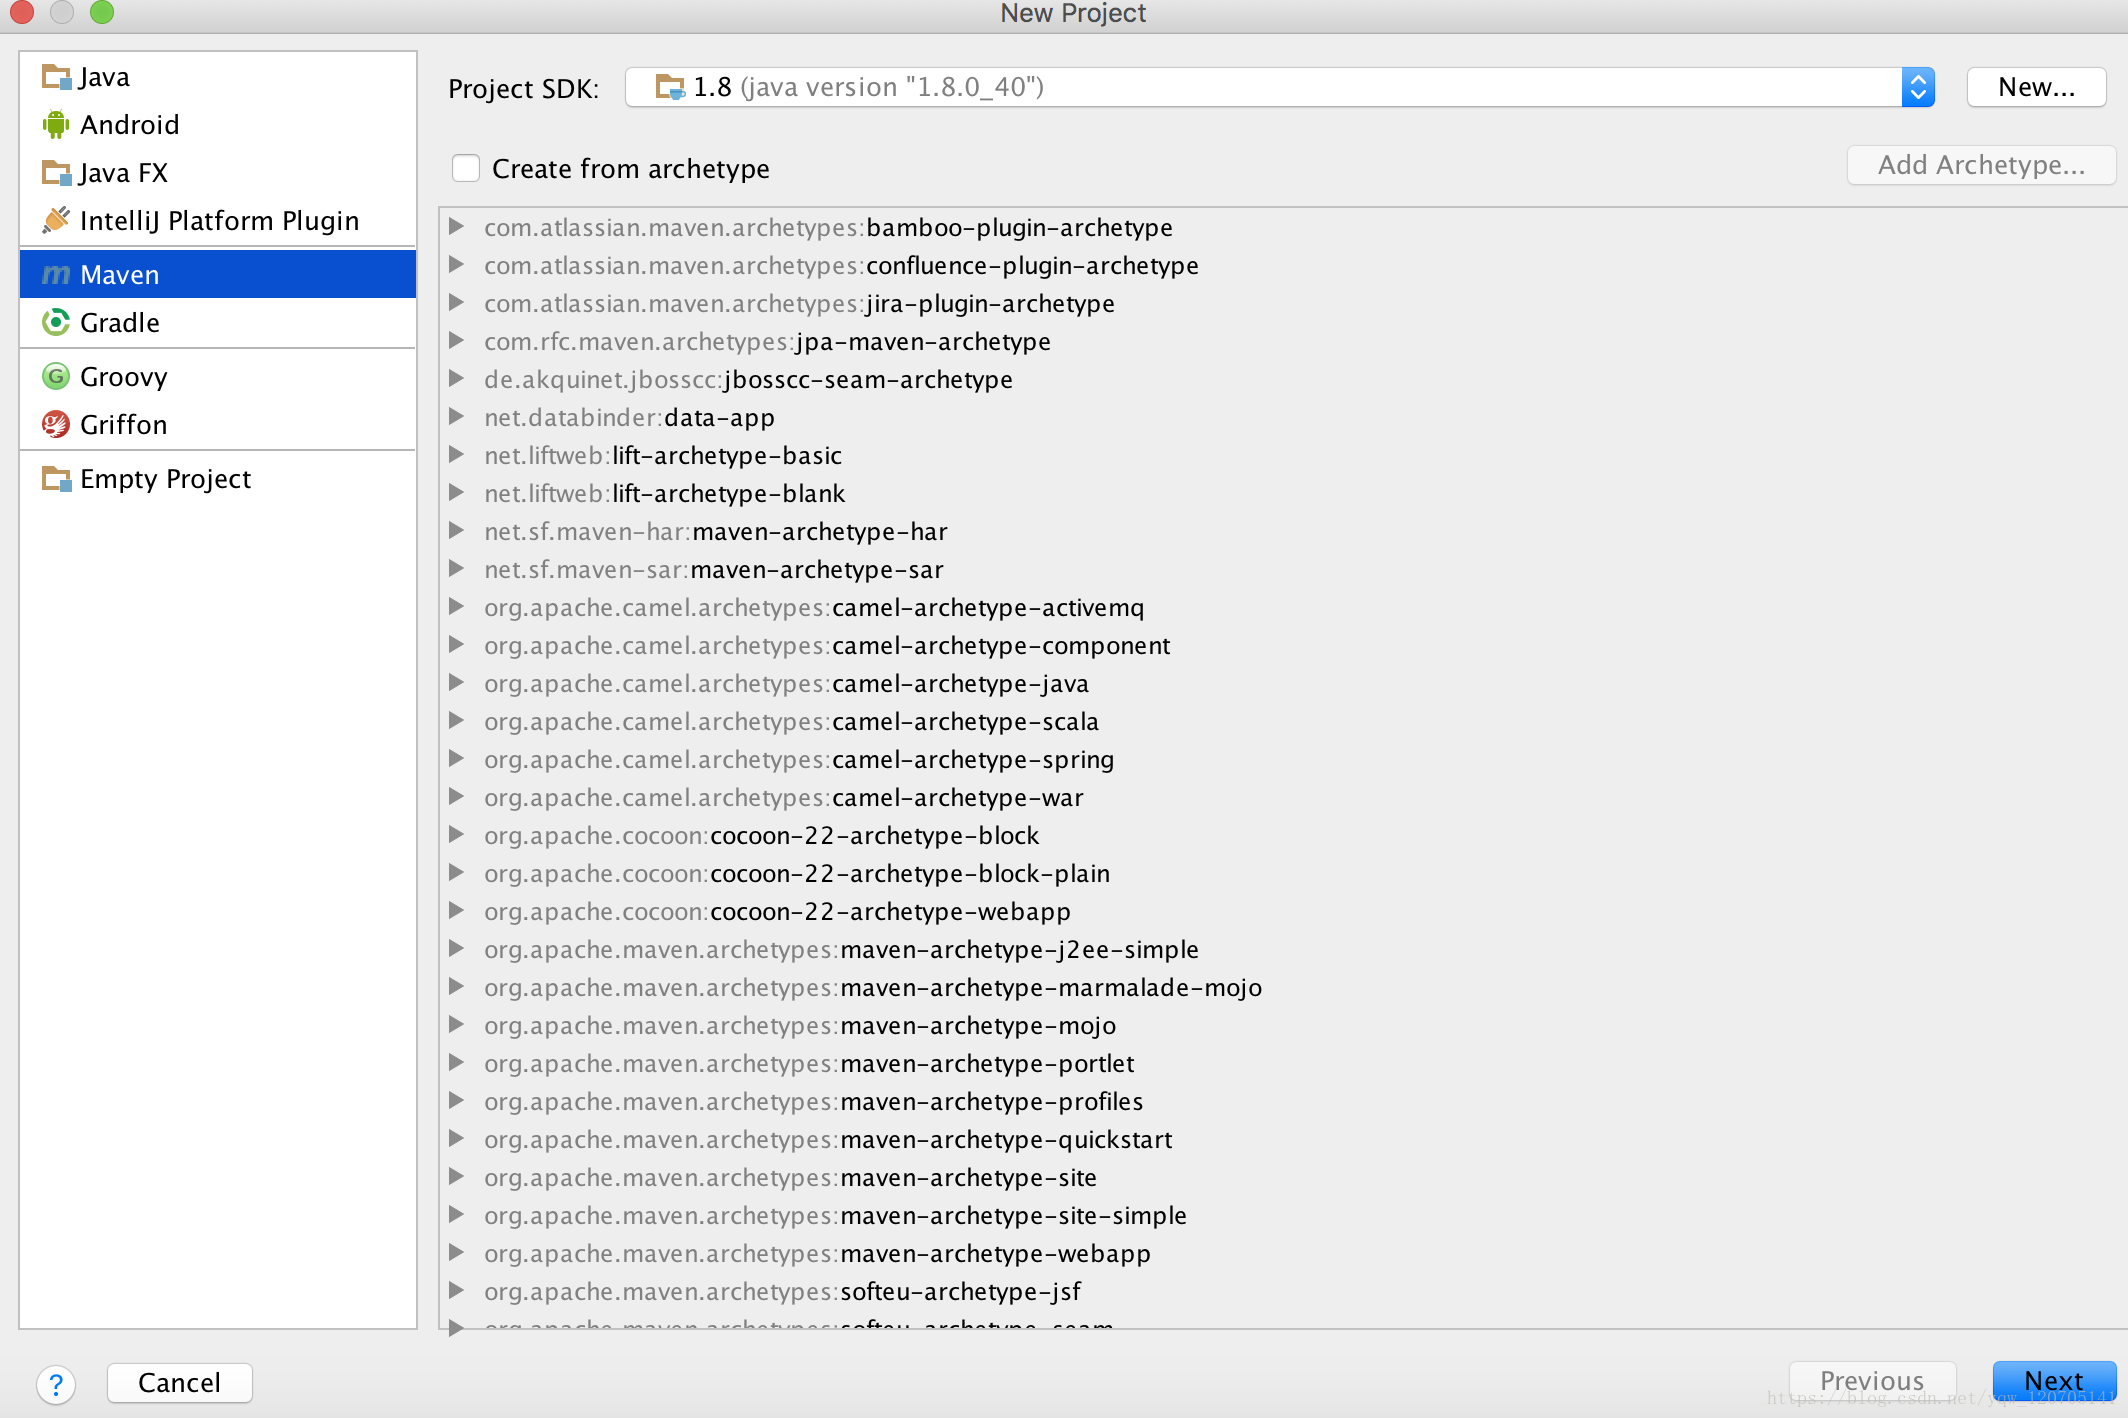The width and height of the screenshot is (2128, 1418).
Task: Select the Griffon red icon
Action: click(x=56, y=424)
